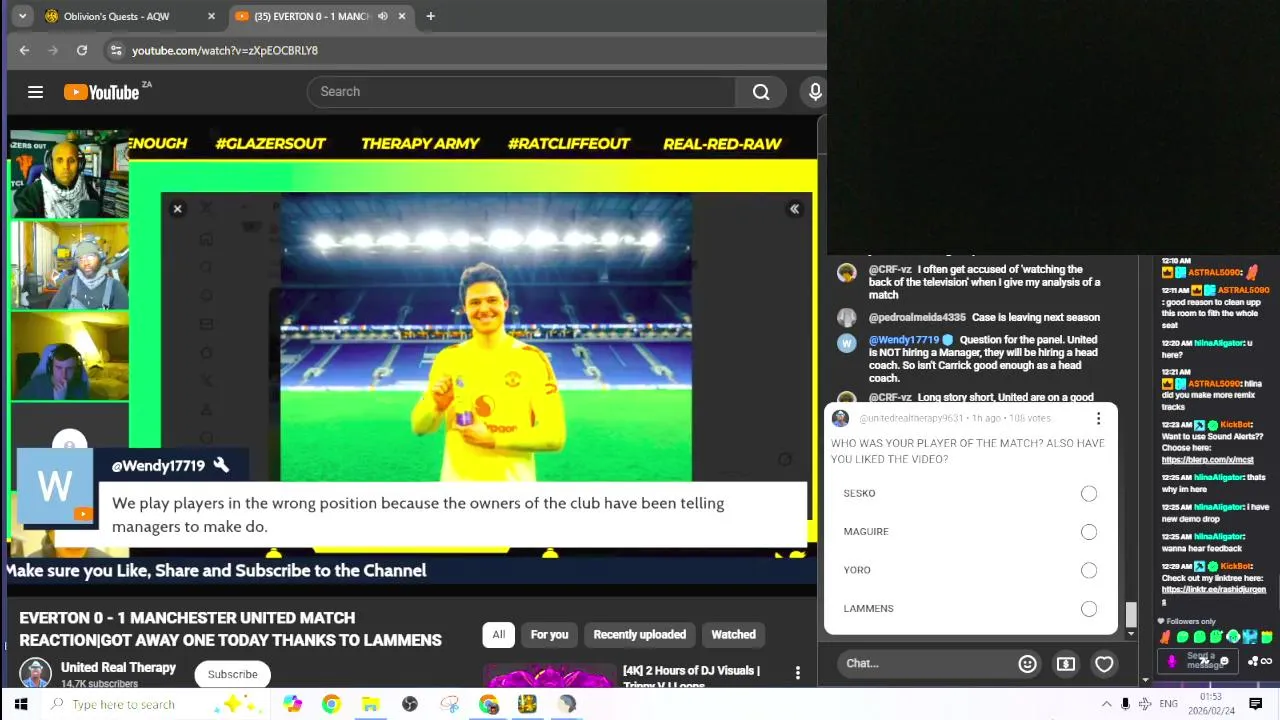The image size is (1280, 720).
Task: Click the system tray microphone icon
Action: click(x=1126, y=704)
